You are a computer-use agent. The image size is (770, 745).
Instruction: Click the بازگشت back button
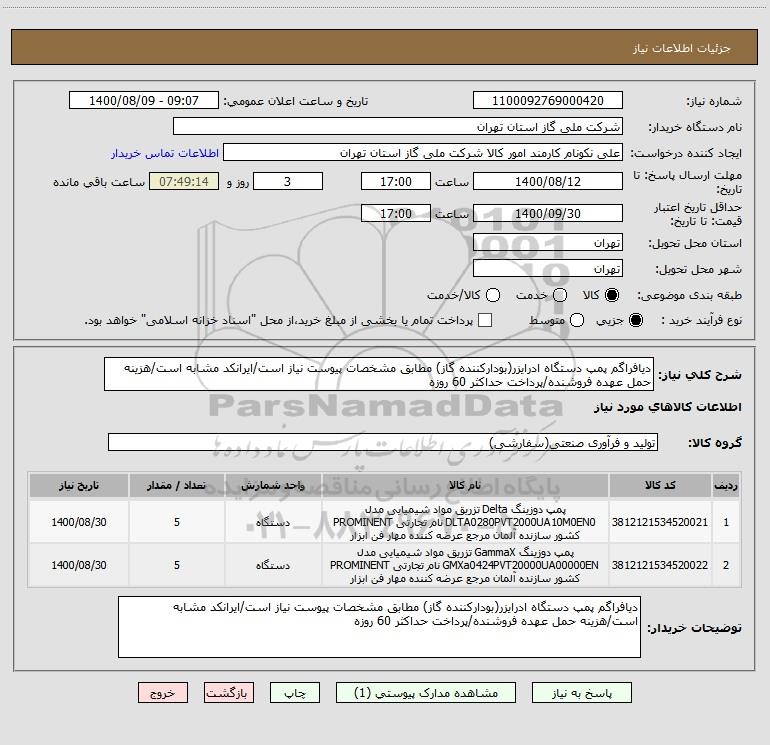tap(229, 693)
